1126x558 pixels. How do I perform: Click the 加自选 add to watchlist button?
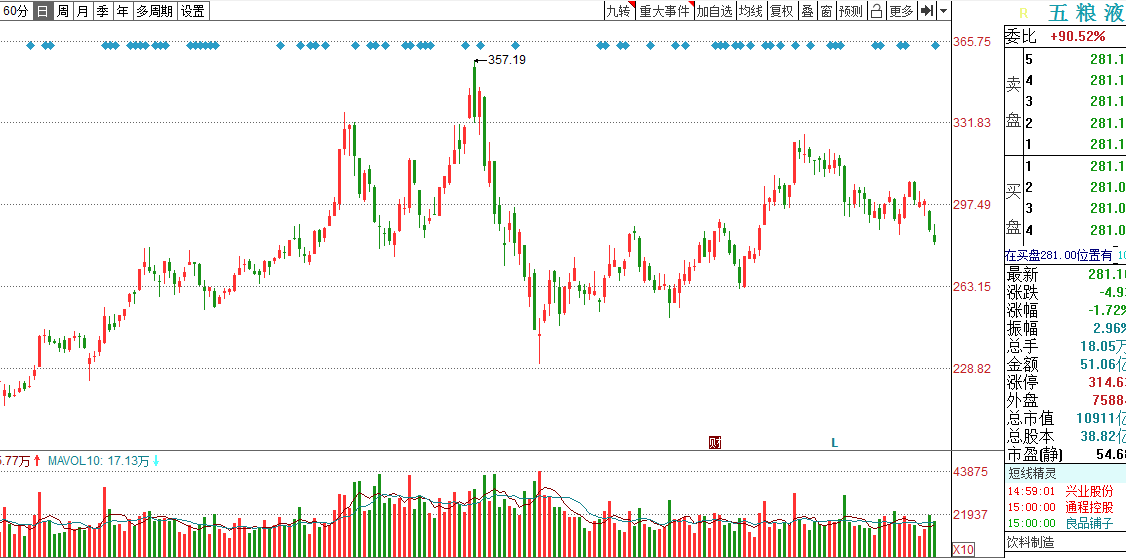tap(715, 11)
